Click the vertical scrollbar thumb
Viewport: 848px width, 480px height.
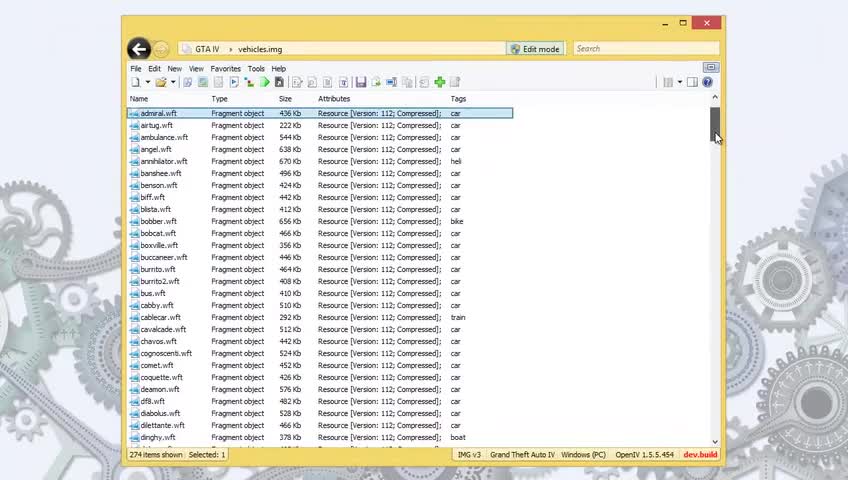[715, 124]
